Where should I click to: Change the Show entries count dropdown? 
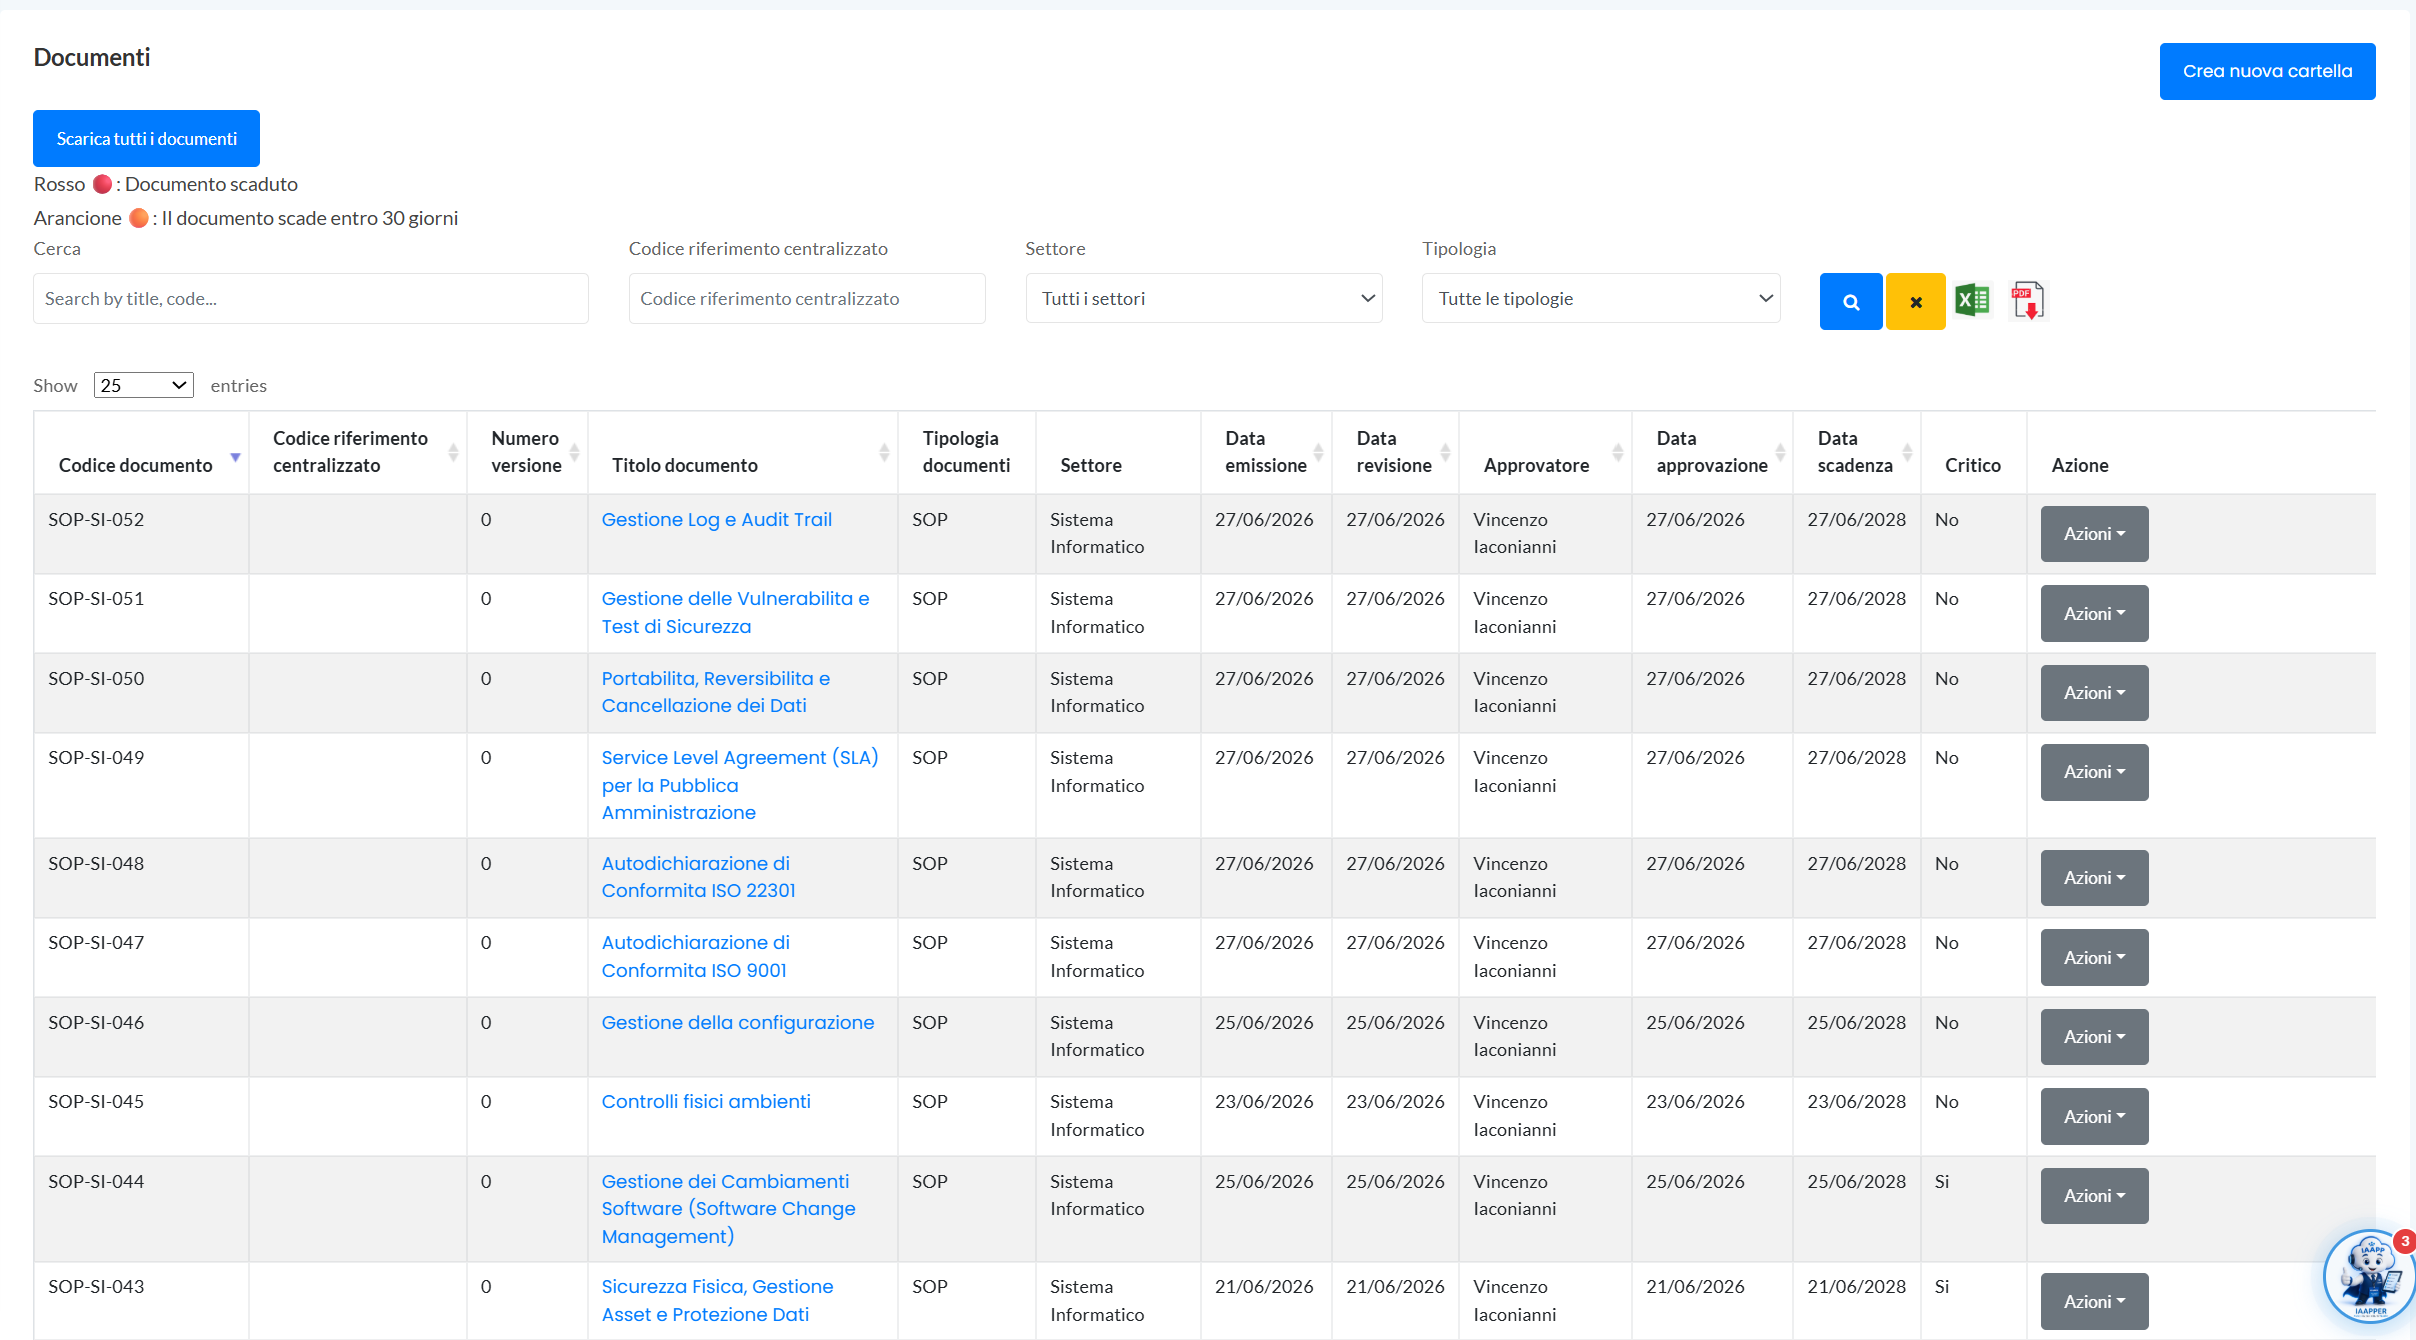tap(143, 385)
